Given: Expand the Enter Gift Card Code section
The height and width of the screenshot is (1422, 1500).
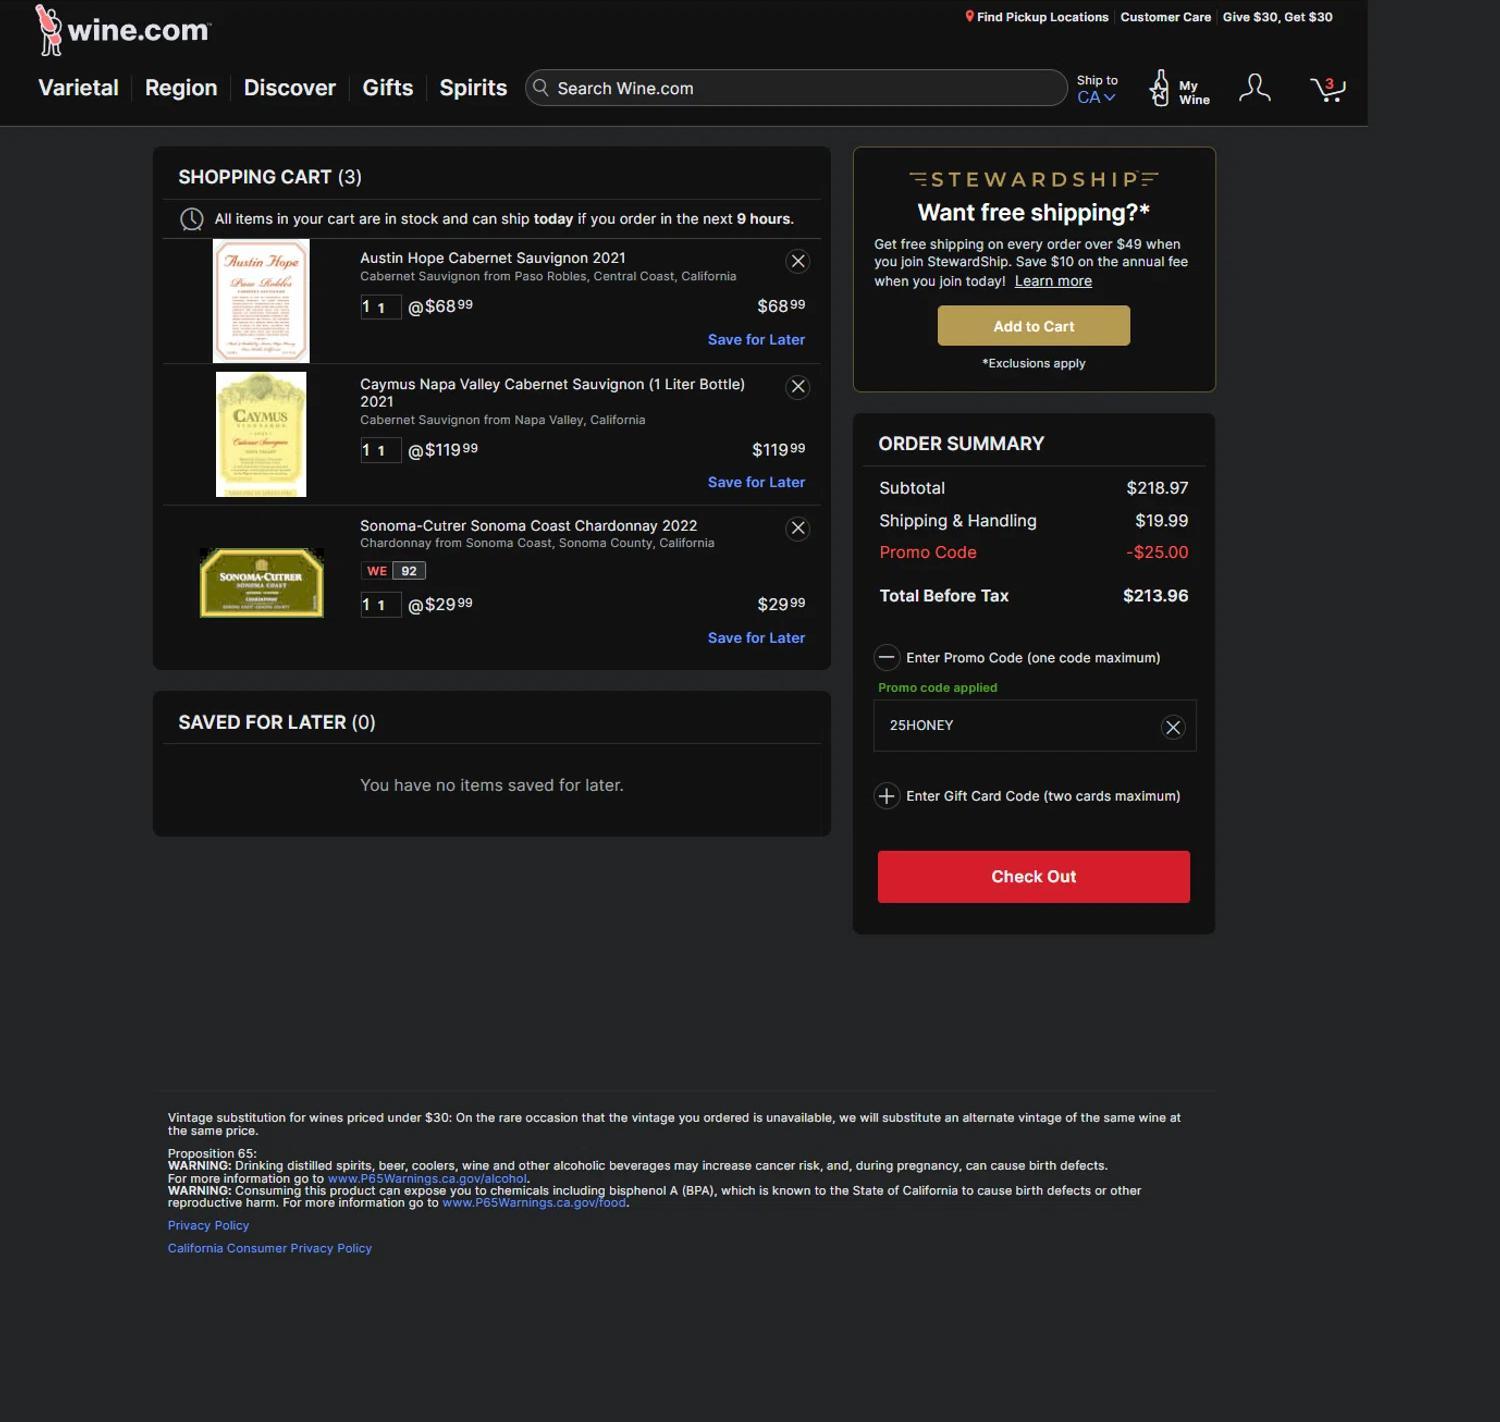Looking at the screenshot, I should point(886,796).
